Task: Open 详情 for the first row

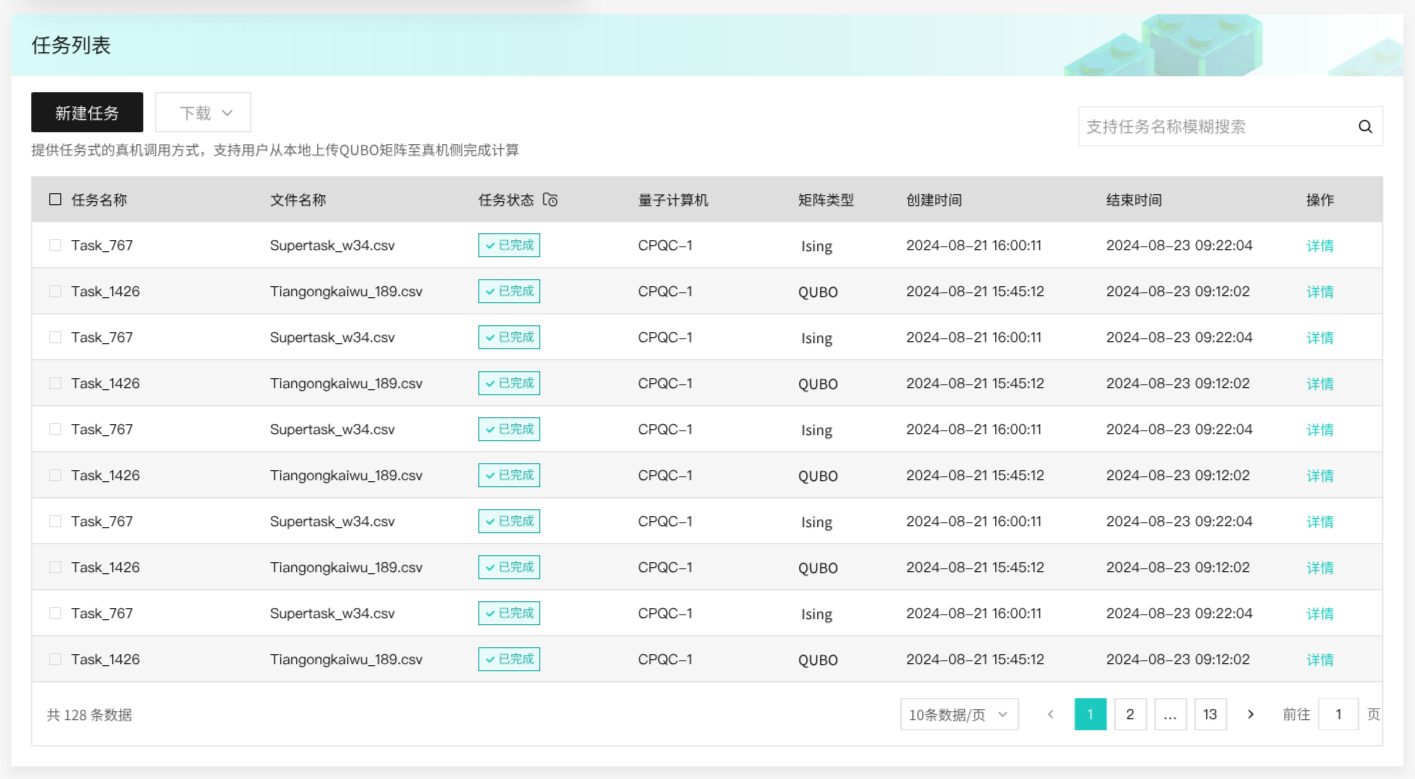Action: (1320, 246)
